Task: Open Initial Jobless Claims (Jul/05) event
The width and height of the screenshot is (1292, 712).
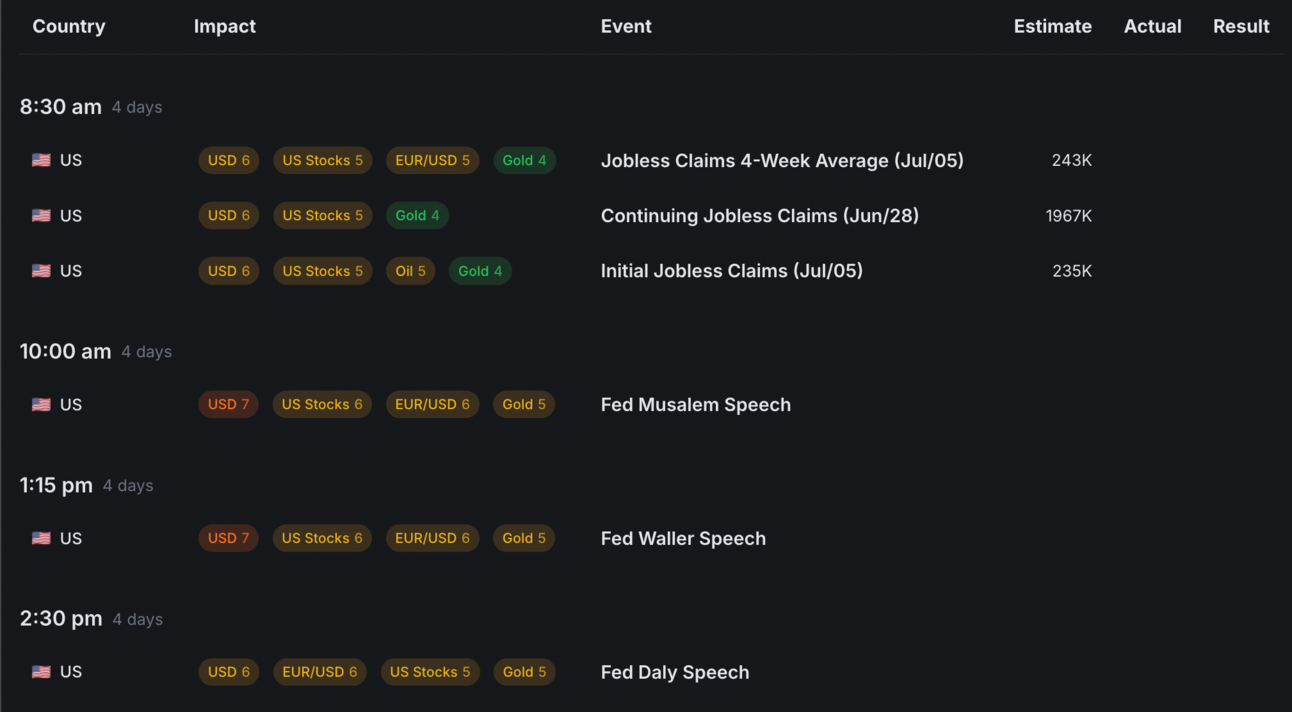Action: pos(731,271)
